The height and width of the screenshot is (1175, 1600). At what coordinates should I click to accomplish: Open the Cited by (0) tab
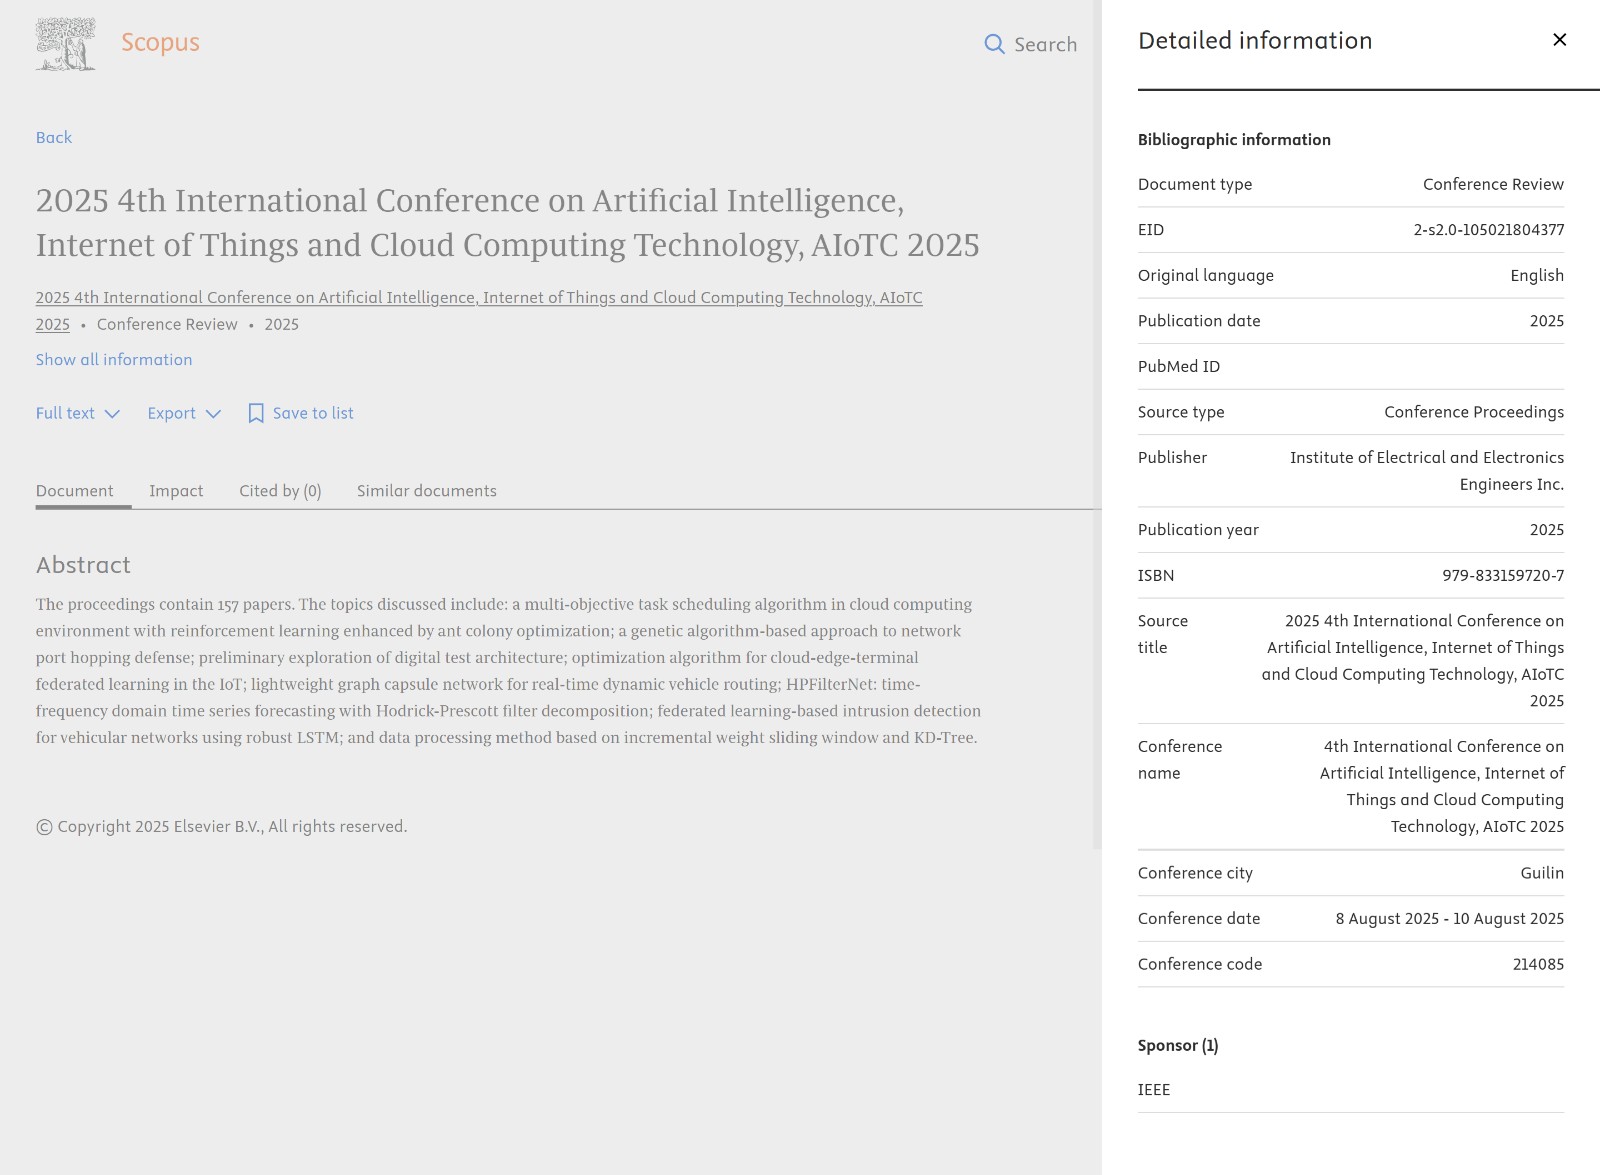(280, 491)
